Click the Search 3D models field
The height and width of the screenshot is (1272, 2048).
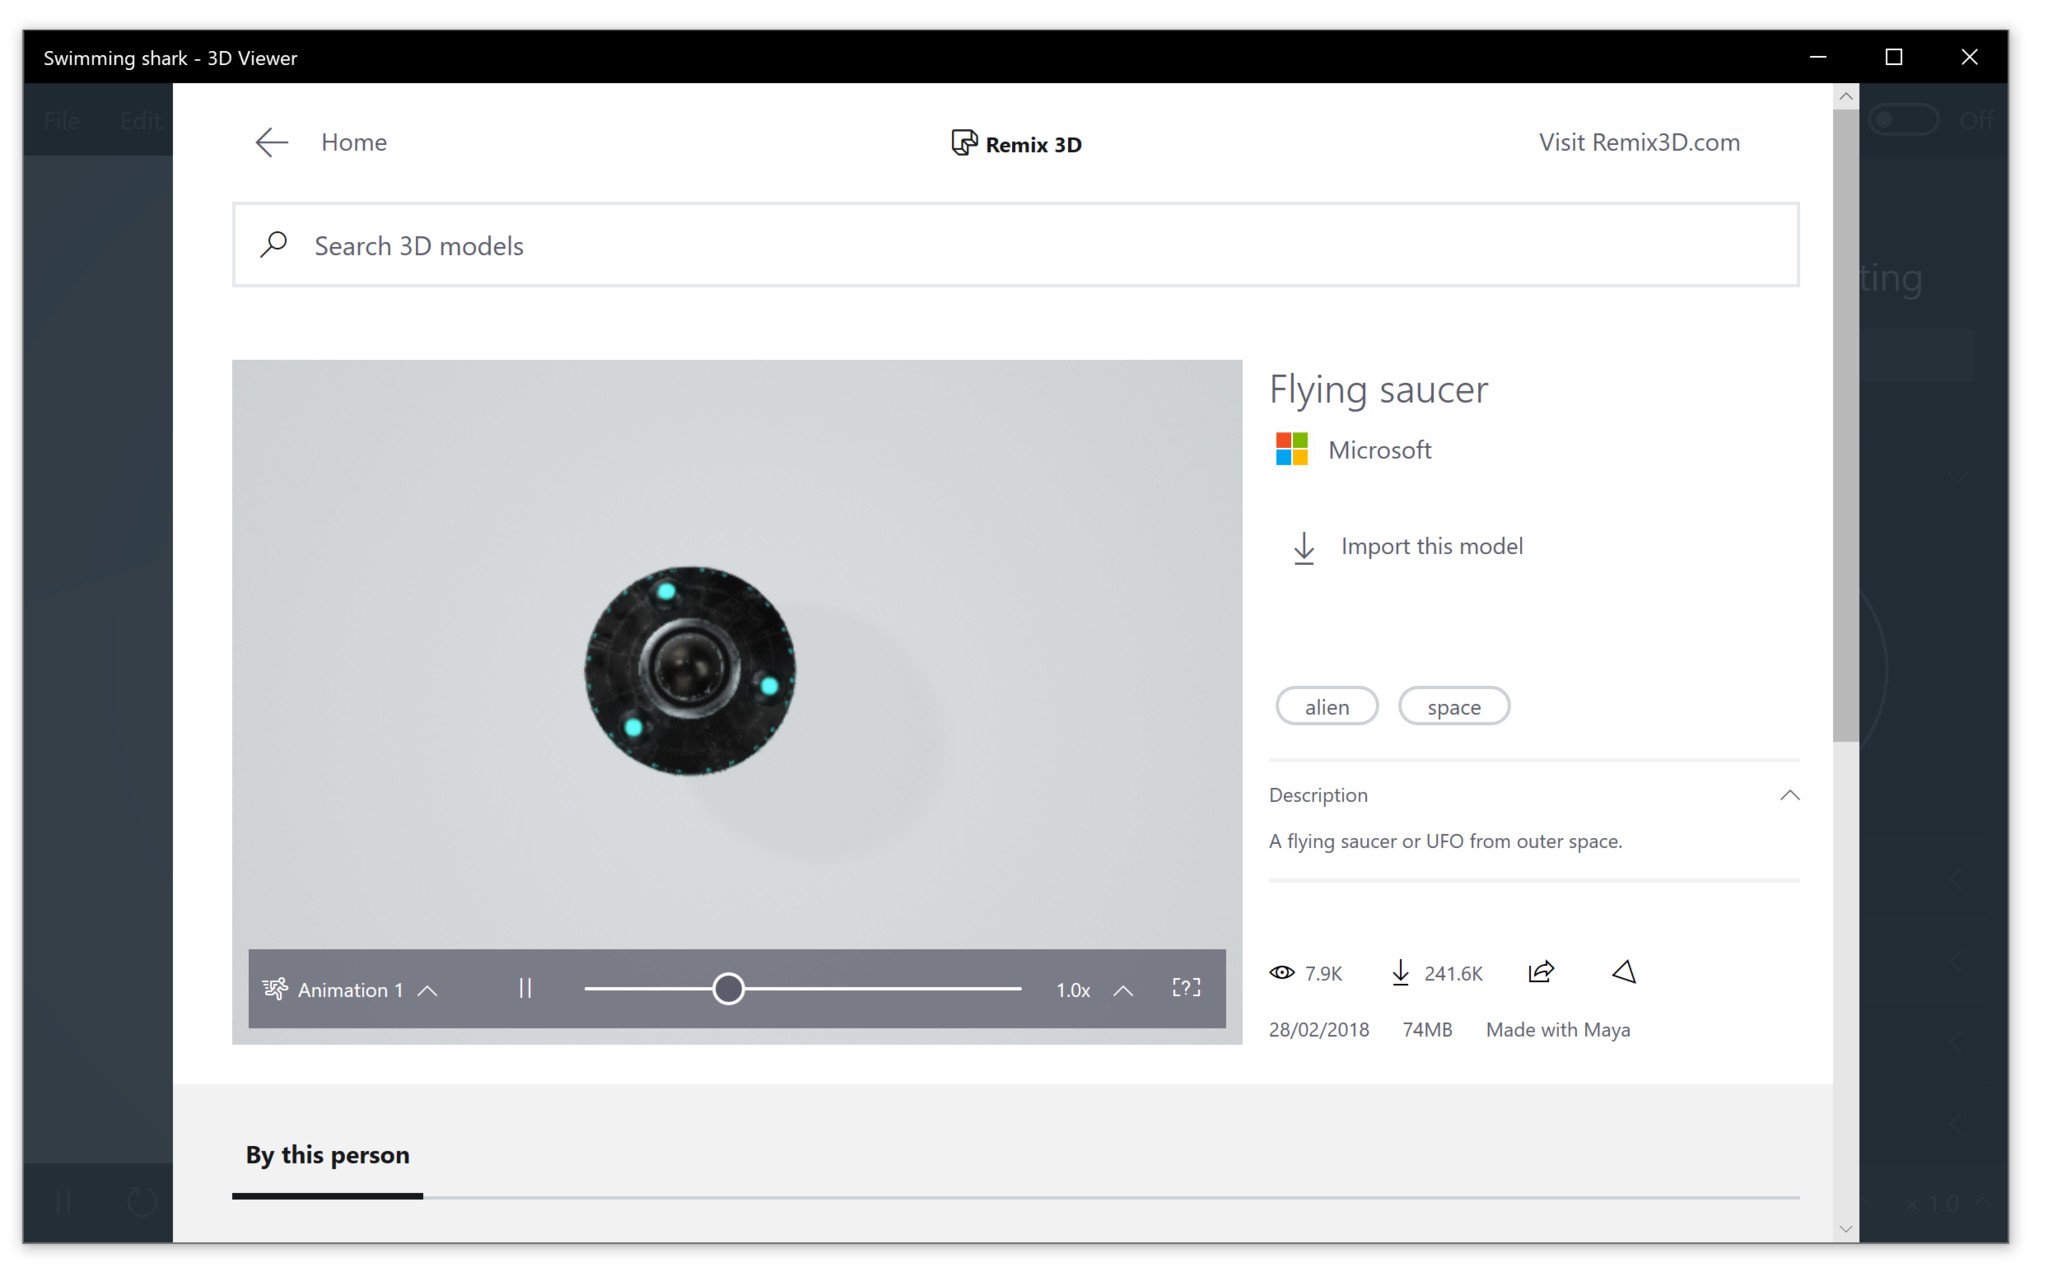coord(1015,246)
